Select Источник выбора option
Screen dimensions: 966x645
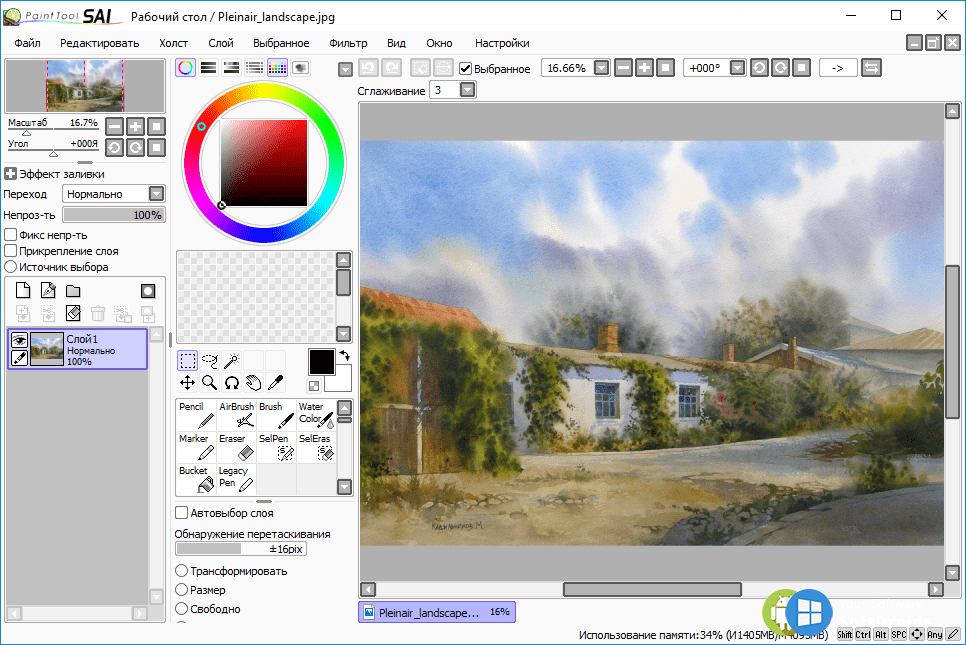(10, 267)
